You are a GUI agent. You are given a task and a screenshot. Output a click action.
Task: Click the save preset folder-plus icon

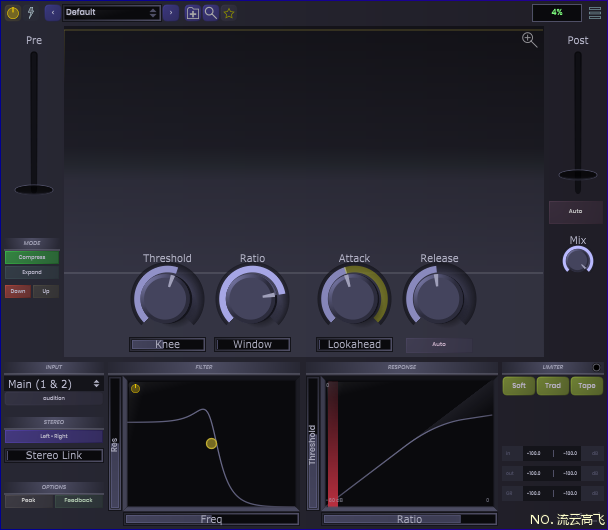[x=192, y=13]
